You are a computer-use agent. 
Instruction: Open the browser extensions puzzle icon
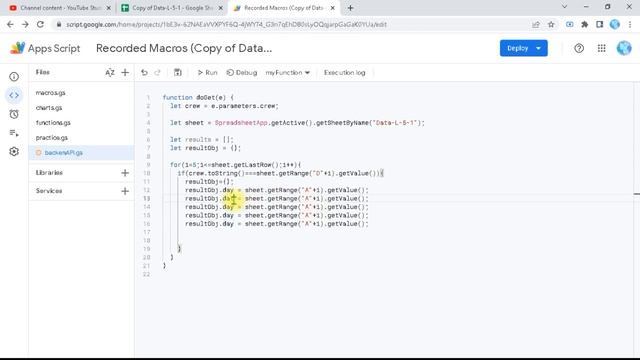click(x=584, y=24)
